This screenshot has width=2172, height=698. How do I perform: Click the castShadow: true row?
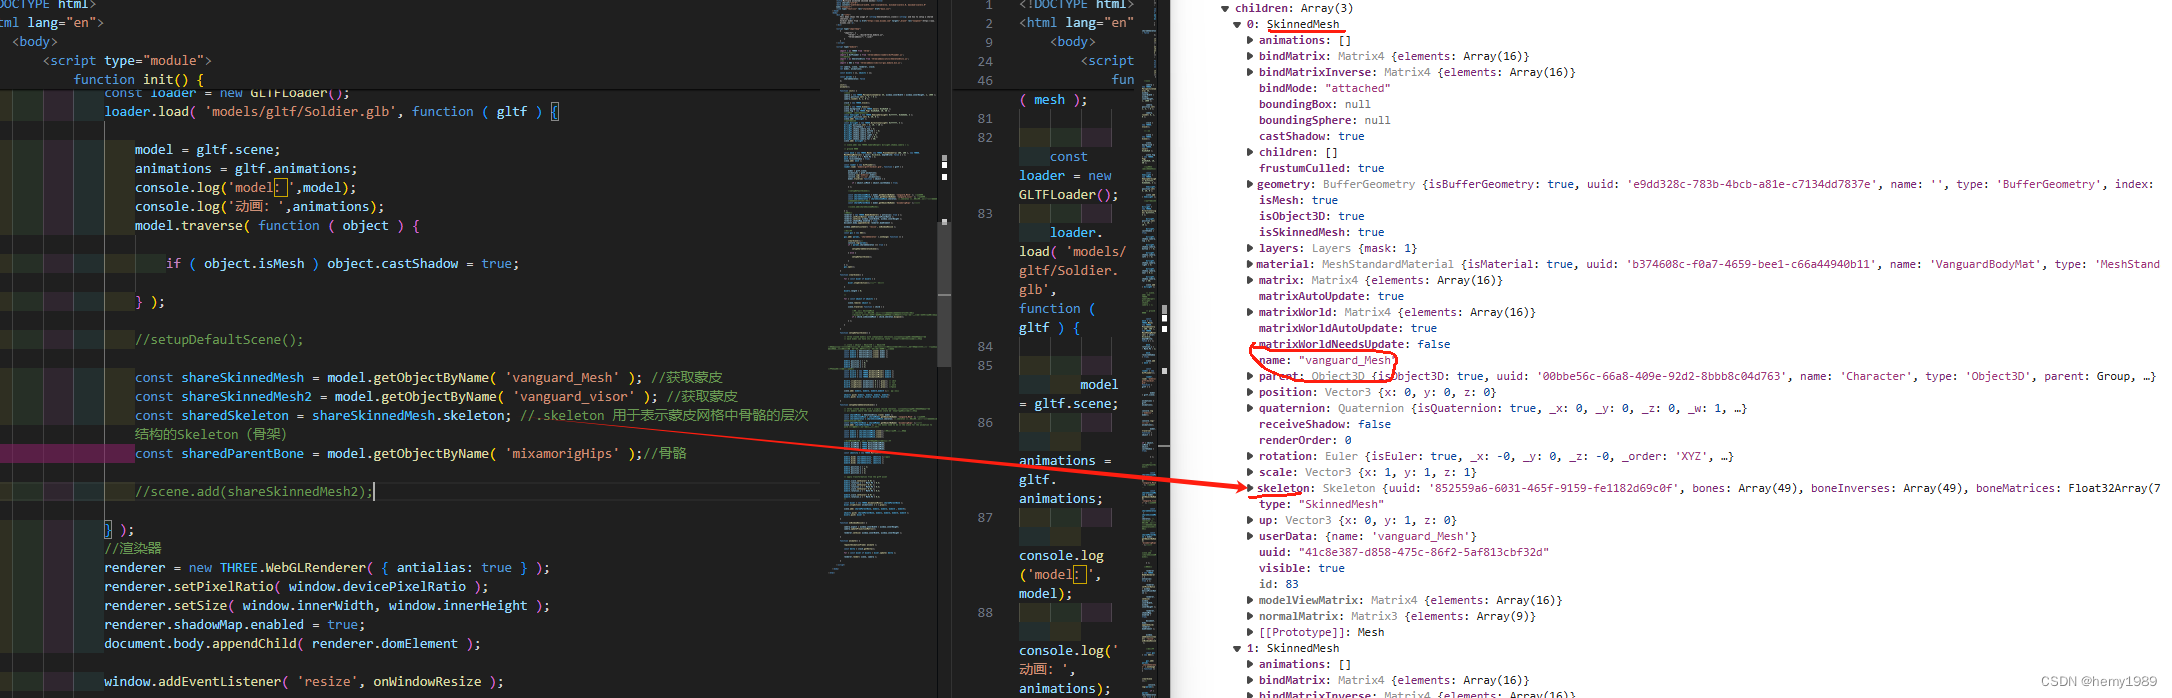point(1312,136)
